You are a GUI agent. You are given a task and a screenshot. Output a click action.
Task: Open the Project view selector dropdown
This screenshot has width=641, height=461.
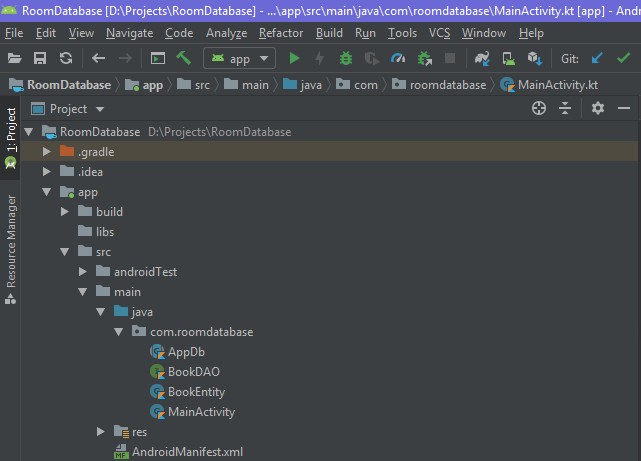(68, 109)
